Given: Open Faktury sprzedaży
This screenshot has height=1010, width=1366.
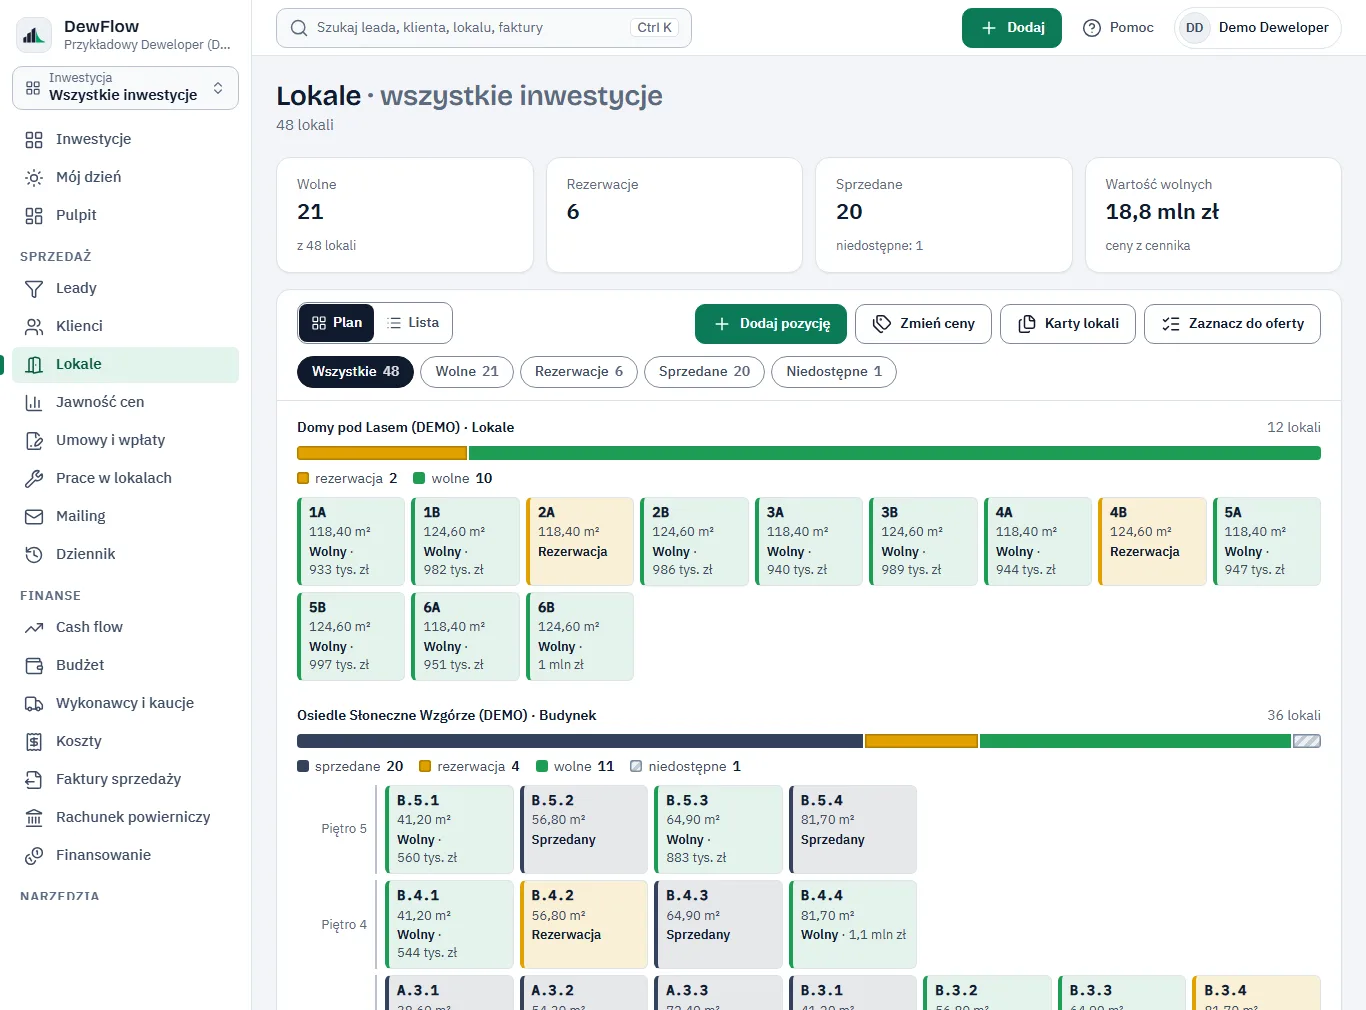Looking at the screenshot, I should (x=125, y=779).
